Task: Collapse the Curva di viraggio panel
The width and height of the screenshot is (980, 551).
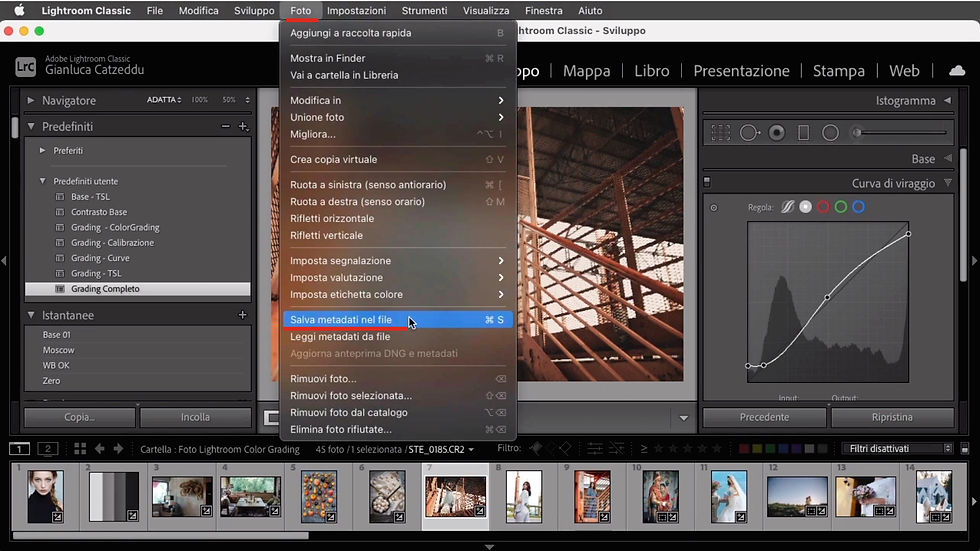Action: point(948,183)
